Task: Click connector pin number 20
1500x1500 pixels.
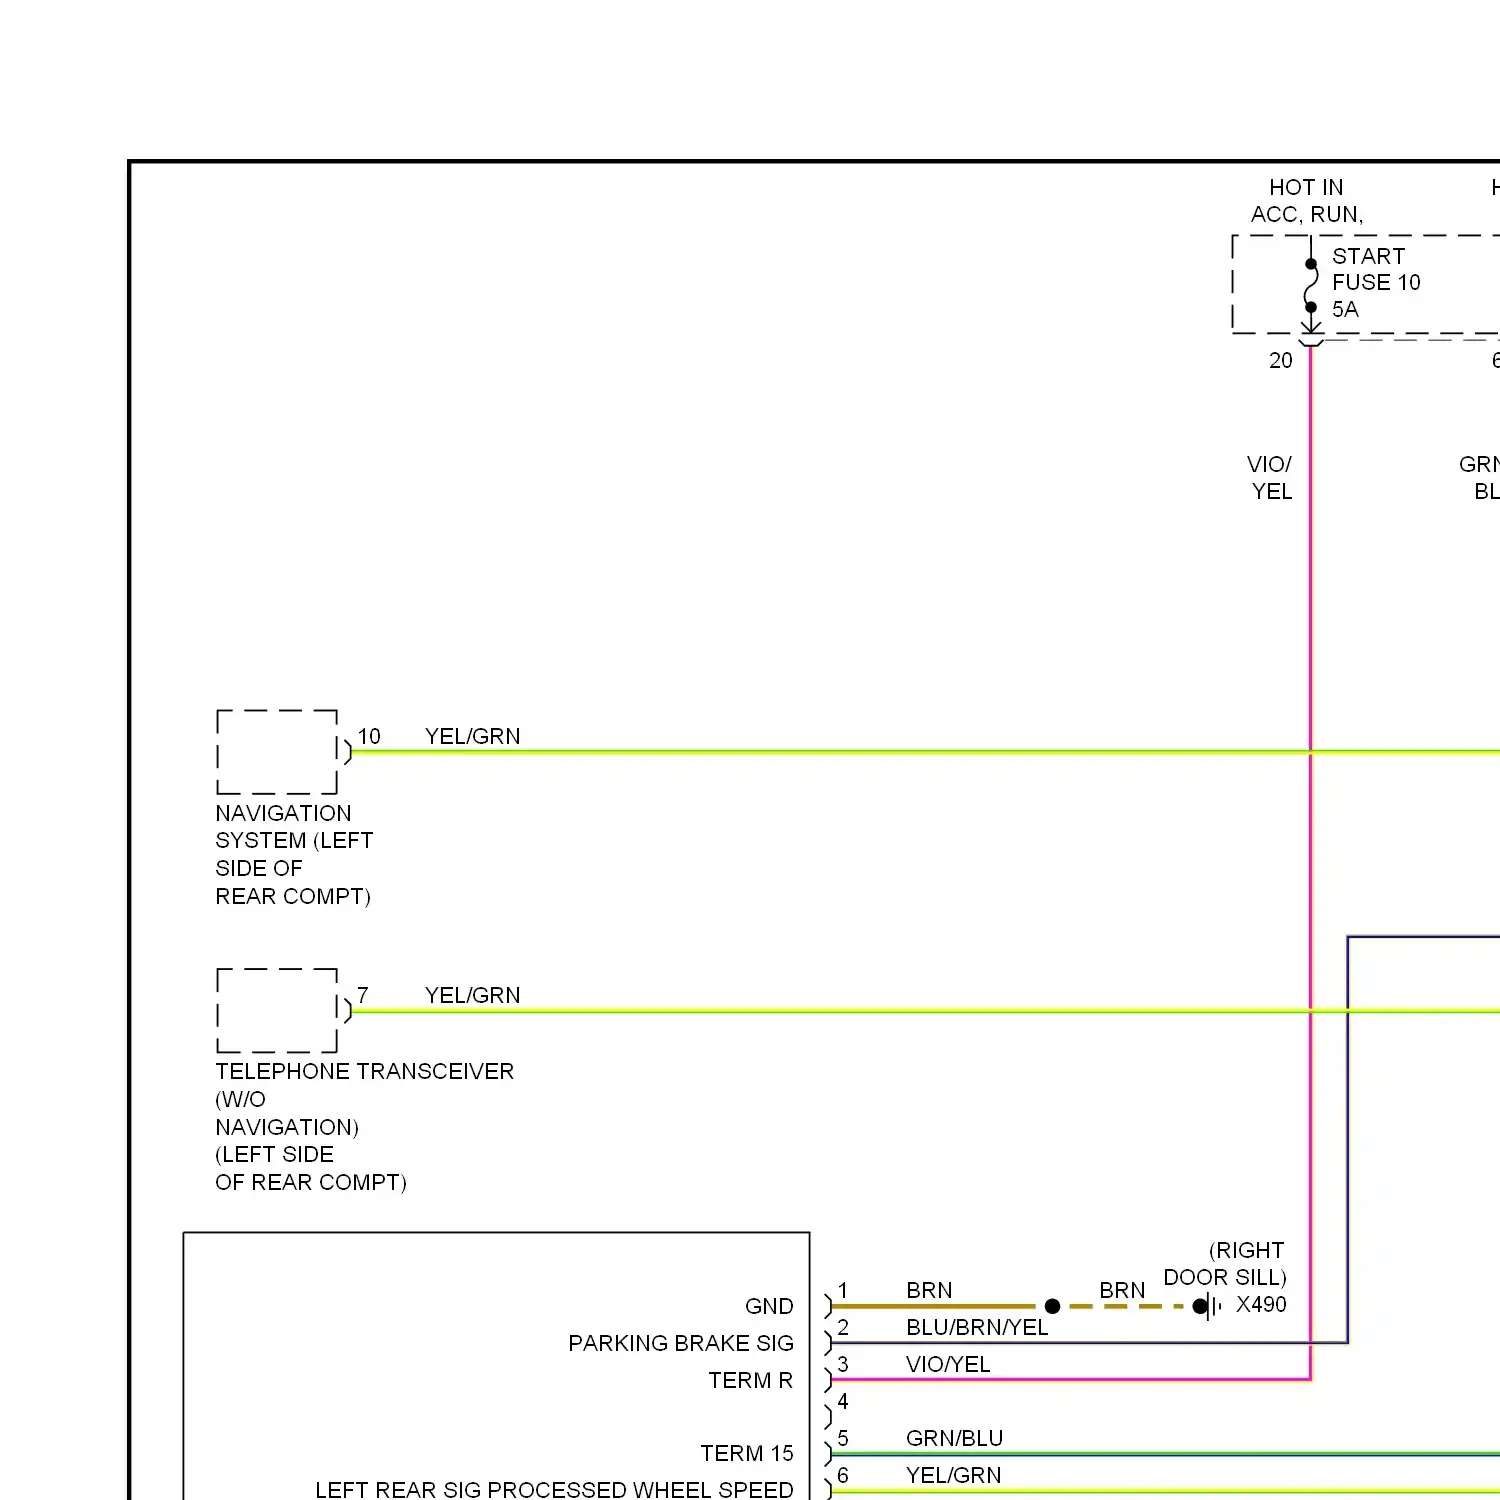Action: (x=1281, y=361)
